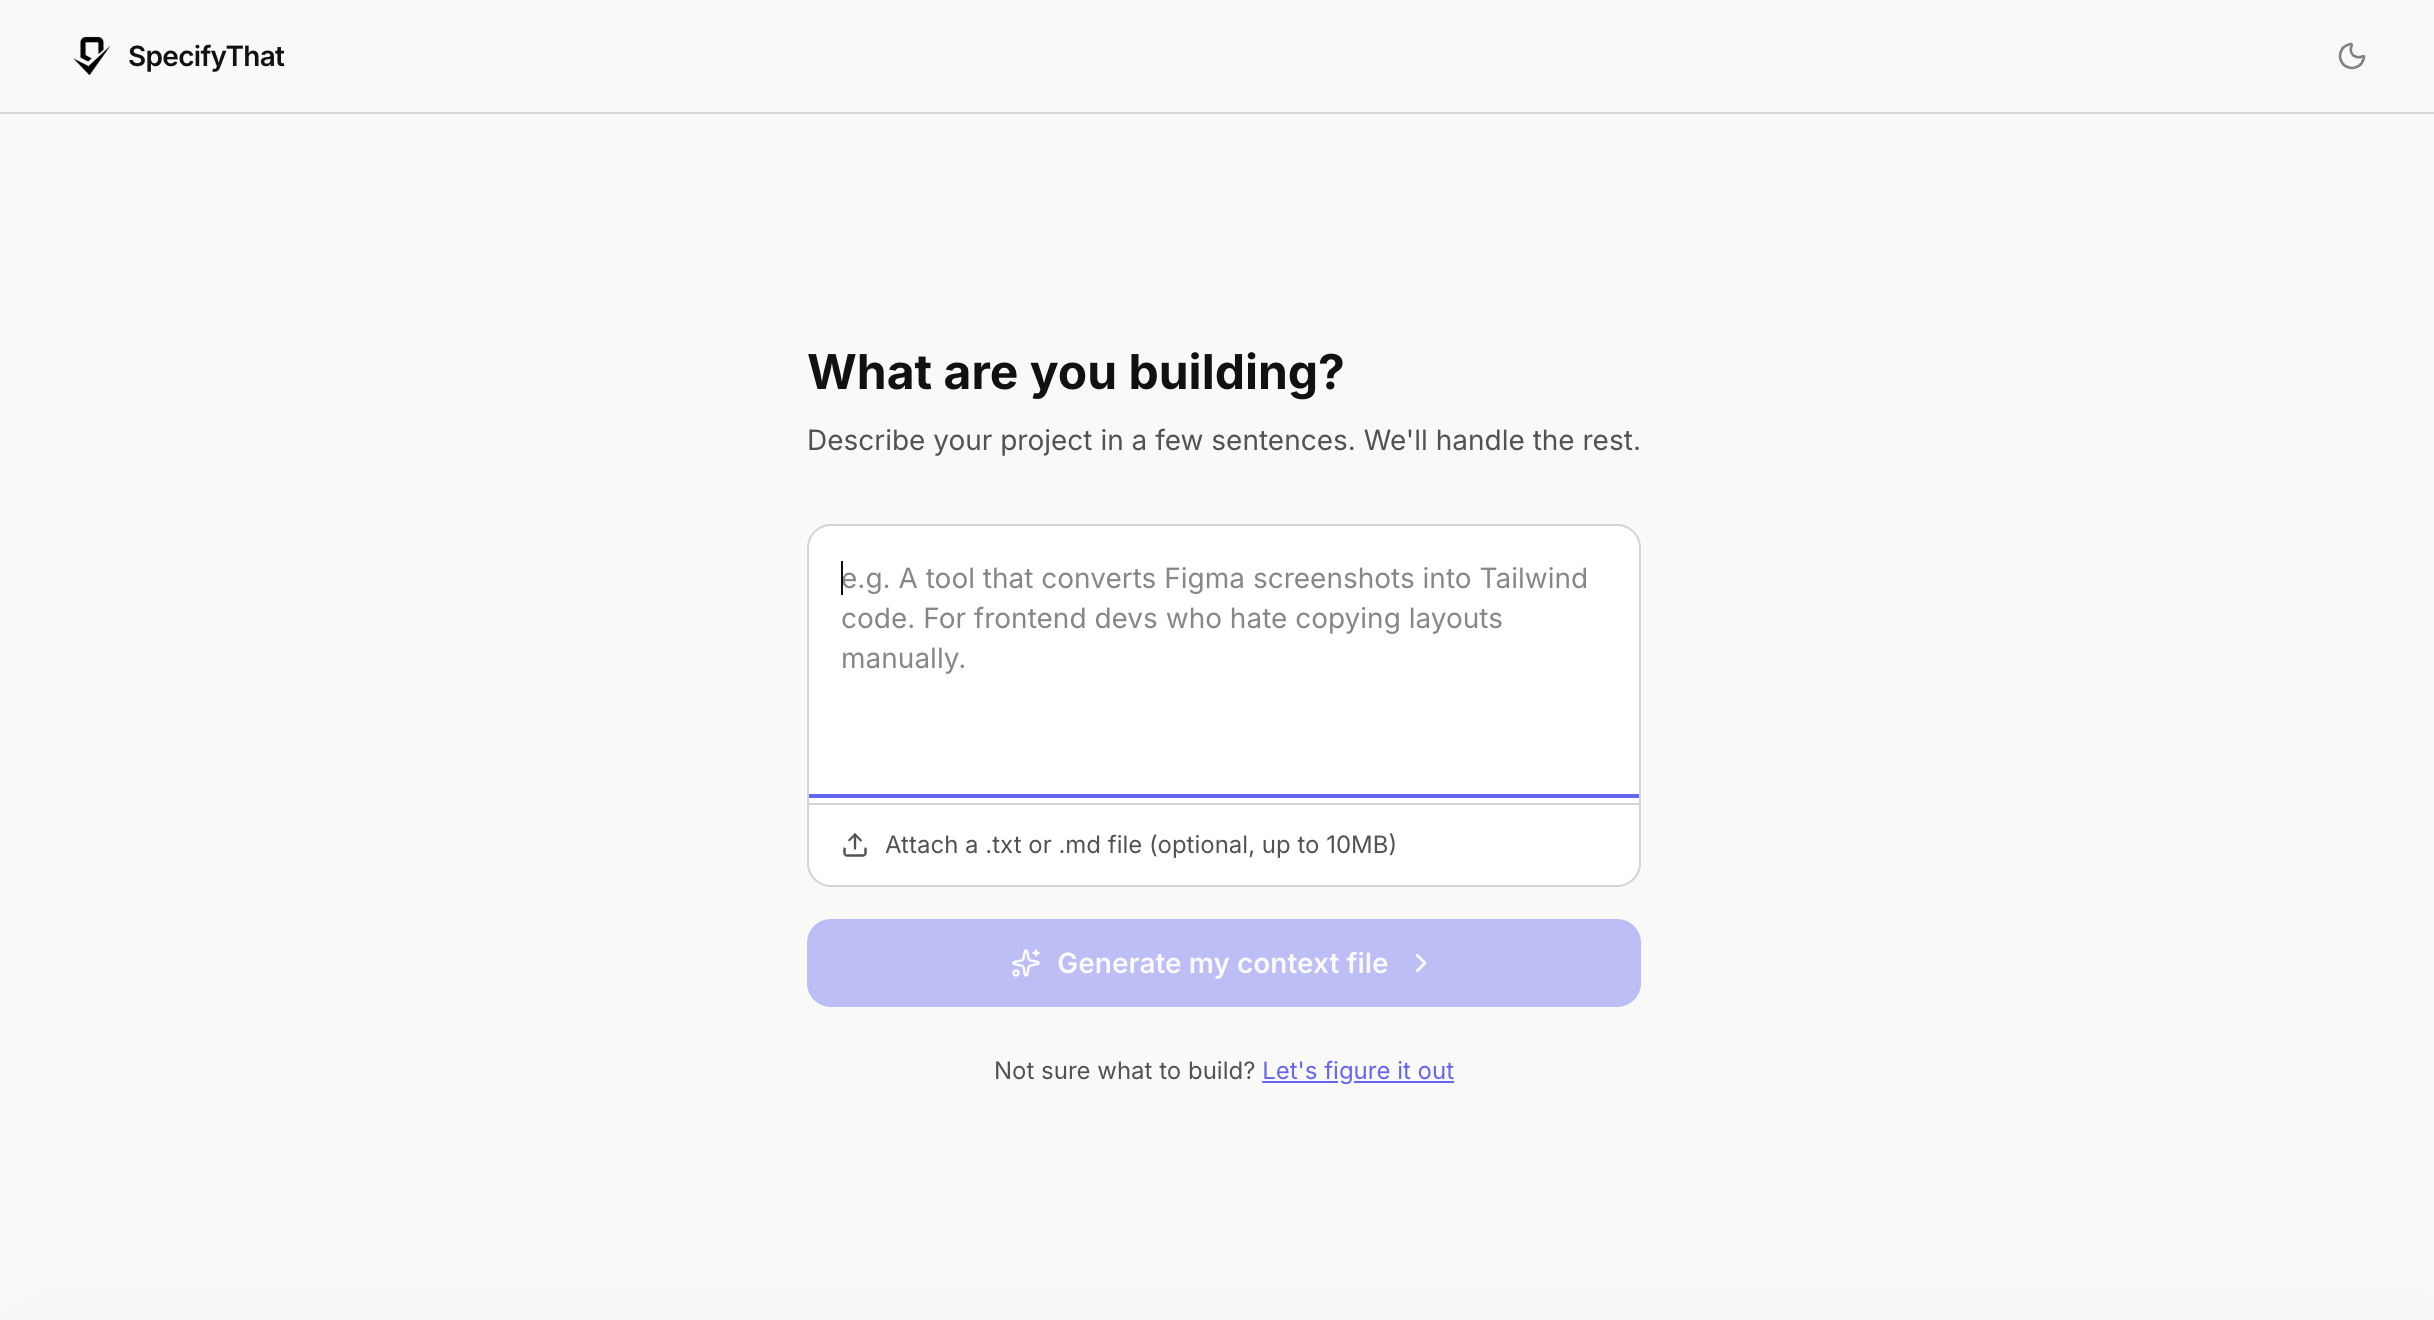The height and width of the screenshot is (1320, 2434).
Task: Select the "Attach a .txt or .md file" label
Action: pos(1140,845)
